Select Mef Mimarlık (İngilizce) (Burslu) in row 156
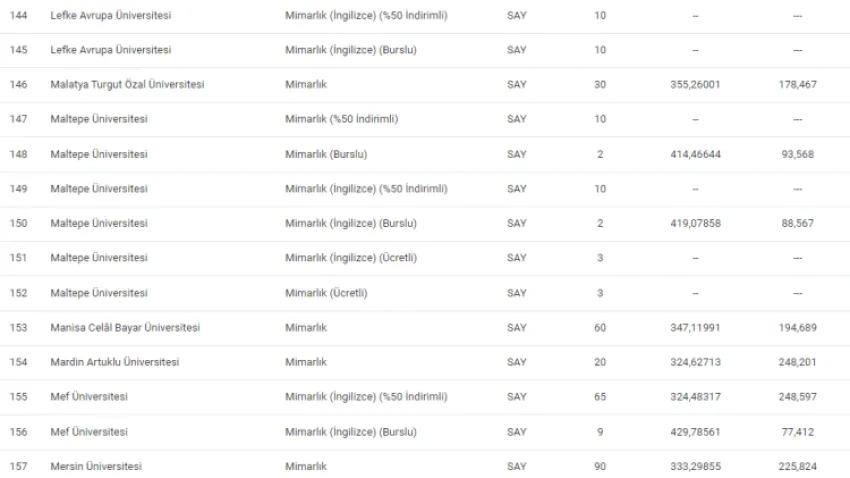 click(x=351, y=432)
